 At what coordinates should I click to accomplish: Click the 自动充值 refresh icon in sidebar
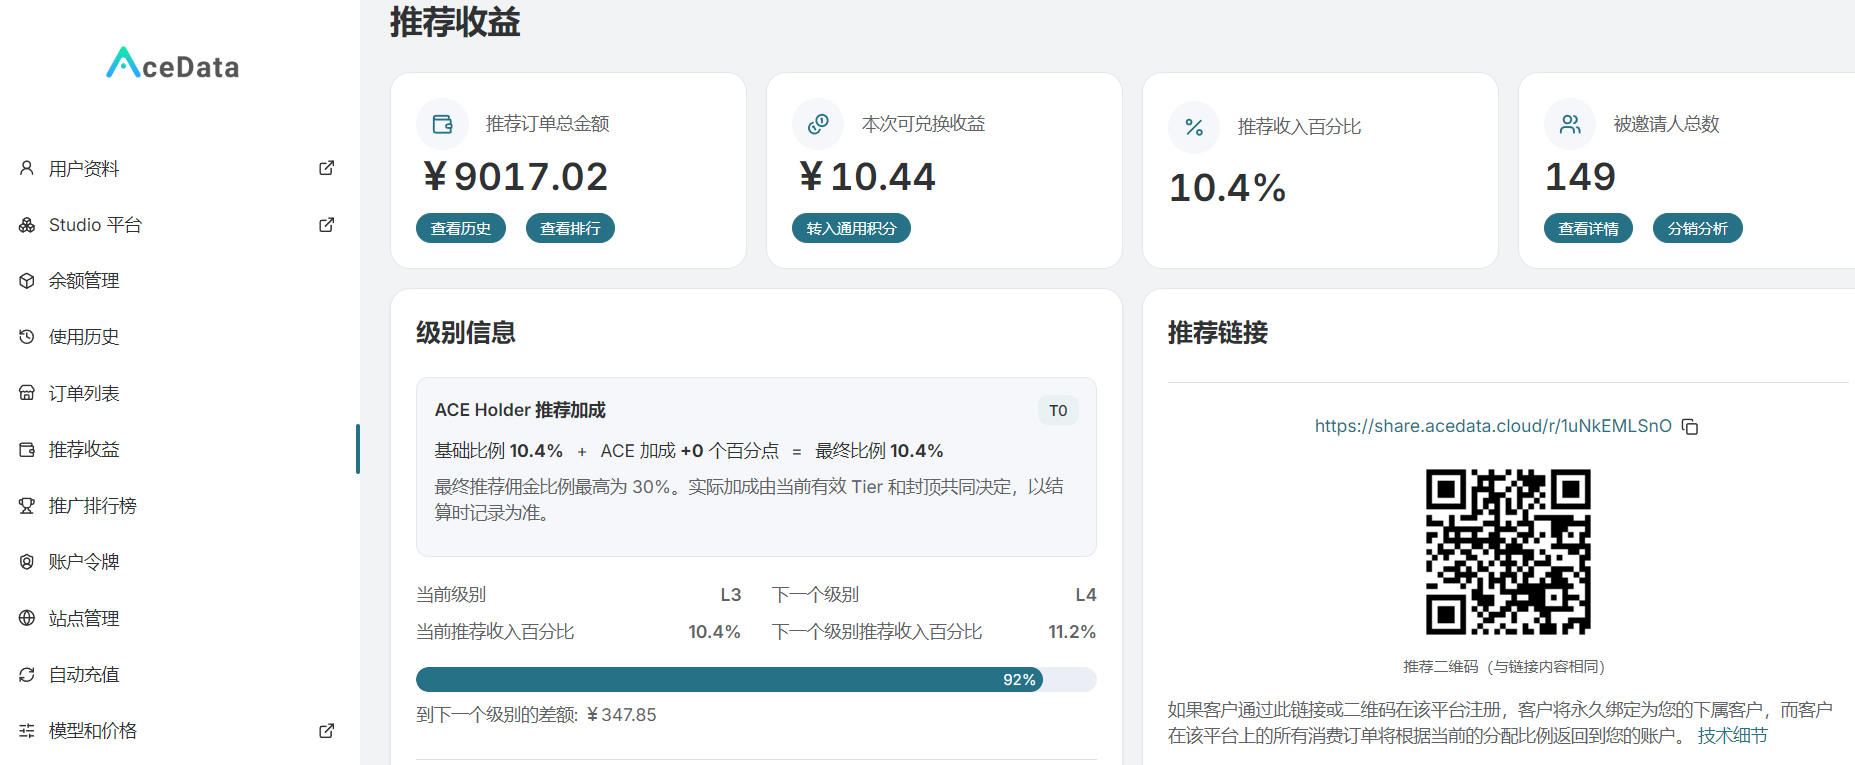click(27, 675)
